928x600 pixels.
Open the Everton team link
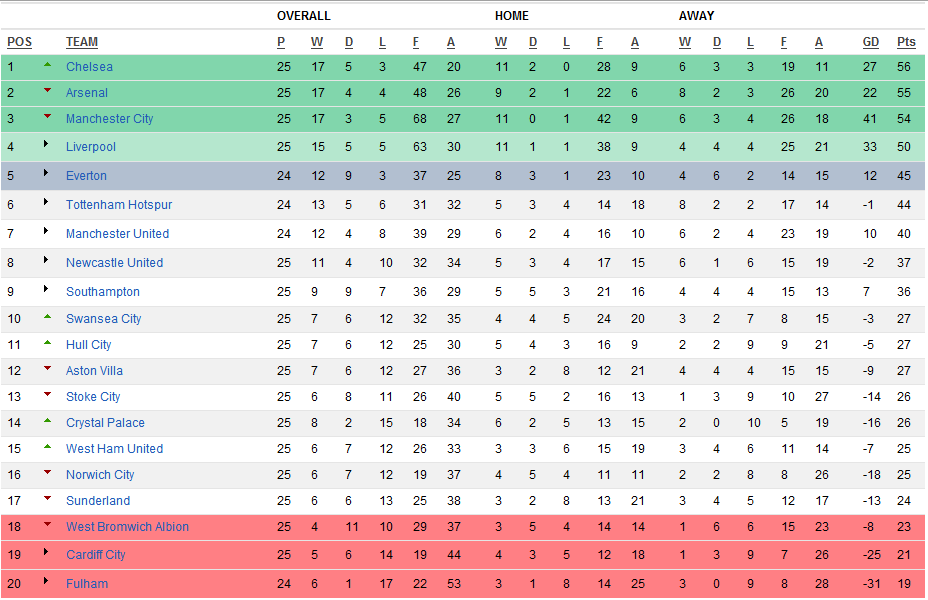pyautogui.click(x=86, y=176)
